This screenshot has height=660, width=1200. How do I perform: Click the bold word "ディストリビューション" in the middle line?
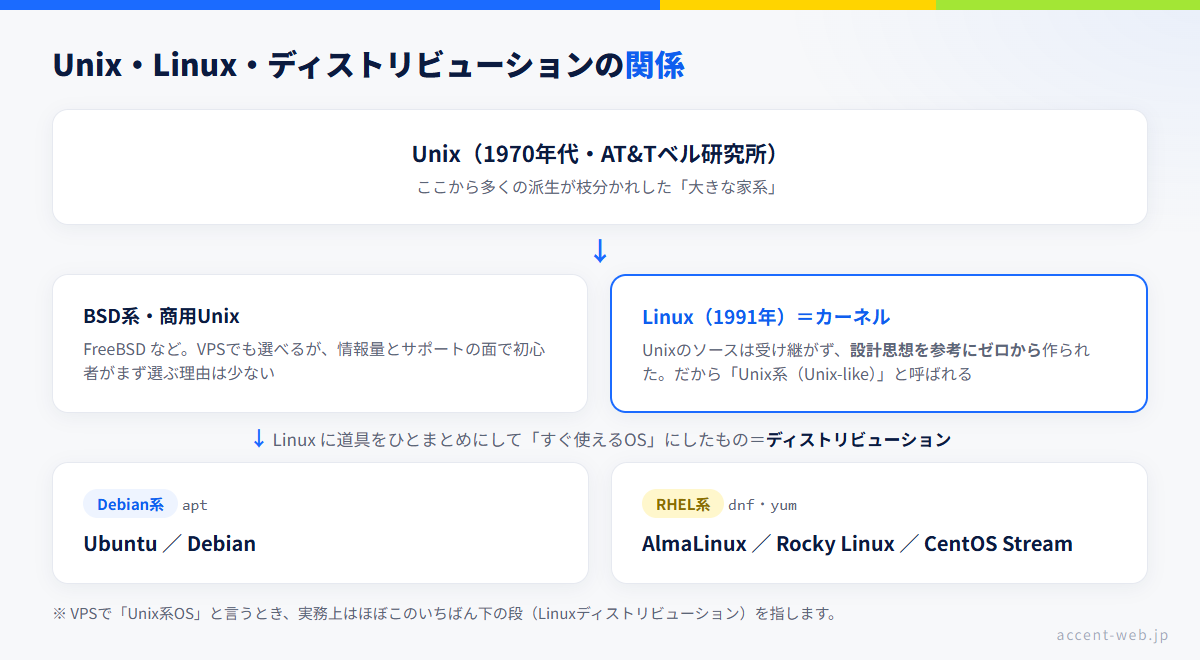(x=858, y=440)
